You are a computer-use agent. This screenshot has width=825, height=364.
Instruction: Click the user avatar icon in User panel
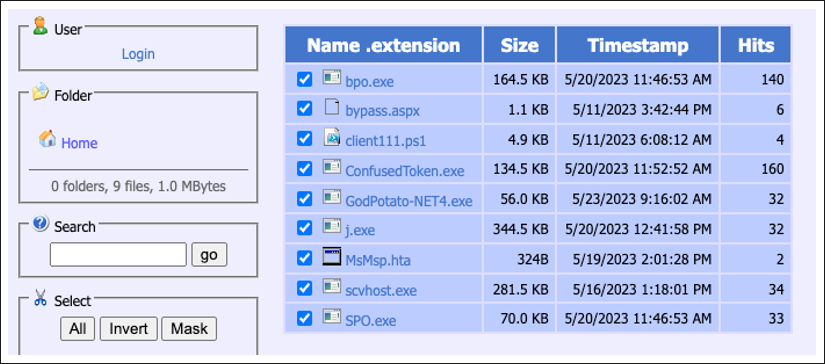point(40,26)
